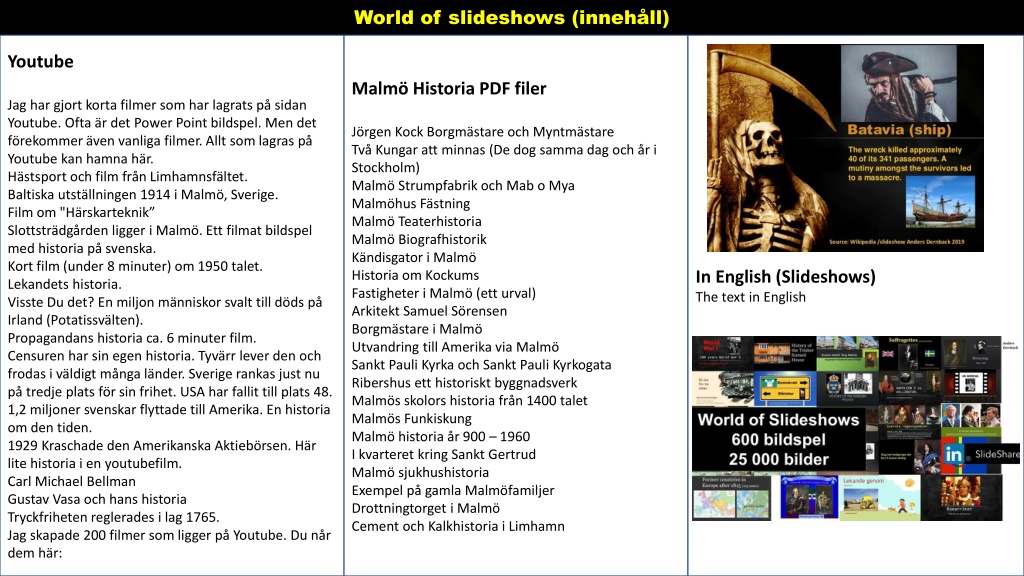1024x576 pixels.
Task: Open the Demokrati/Diktatur road sign thumbnail
Action: (785, 388)
